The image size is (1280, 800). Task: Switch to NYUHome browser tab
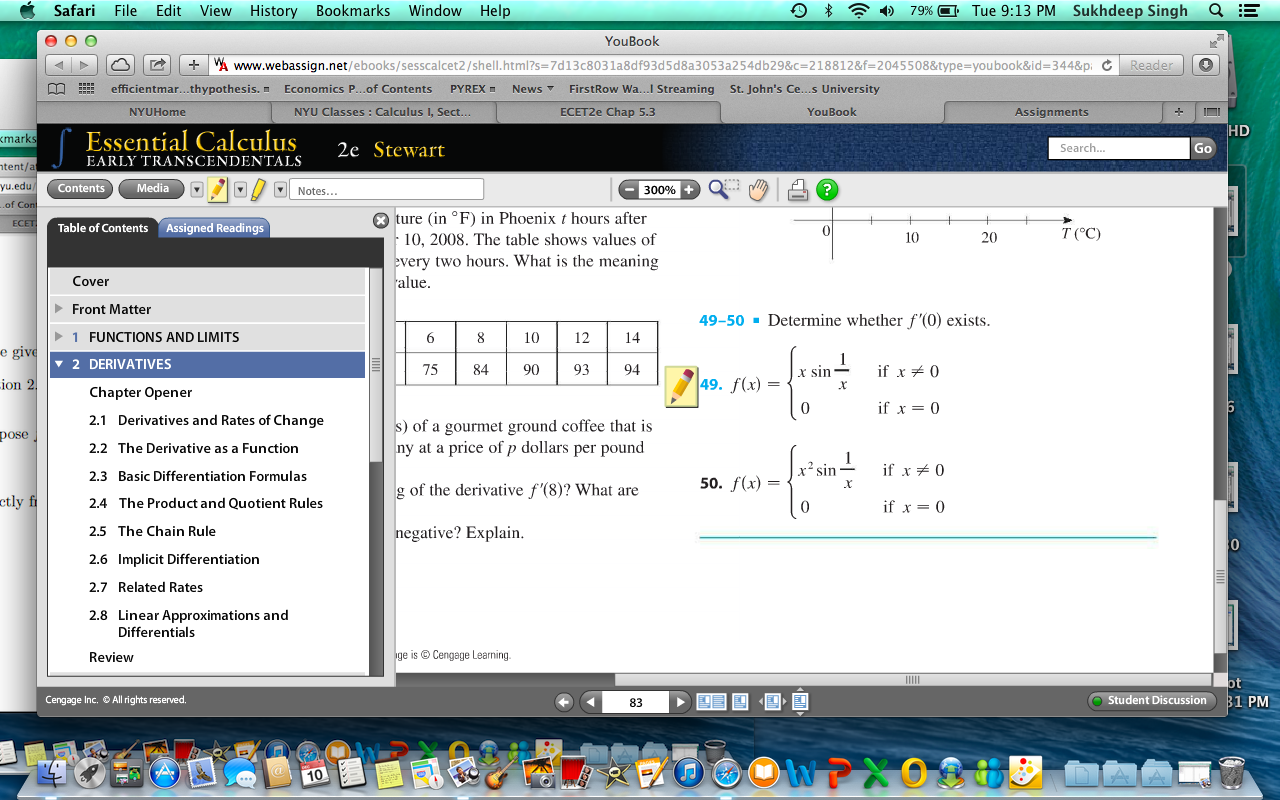pyautogui.click(x=158, y=112)
